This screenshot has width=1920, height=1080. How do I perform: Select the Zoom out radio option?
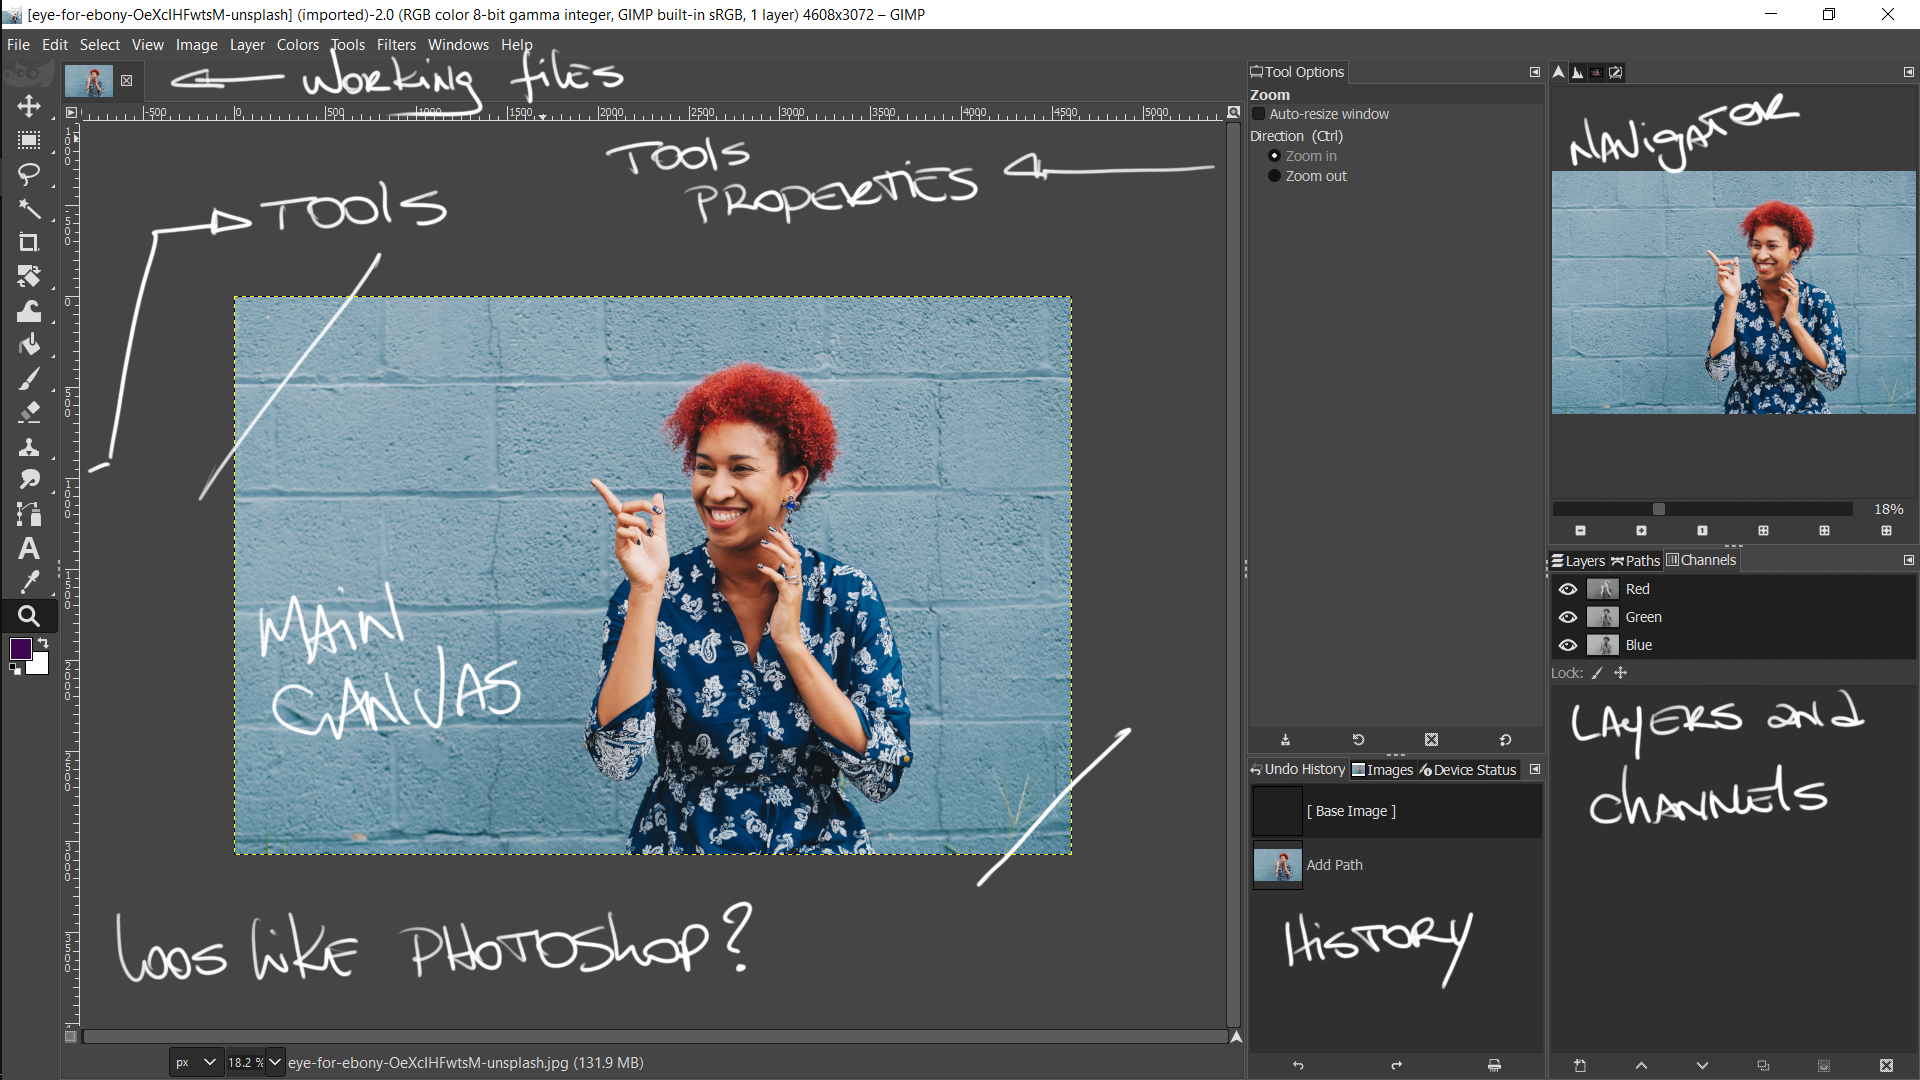coord(1274,176)
